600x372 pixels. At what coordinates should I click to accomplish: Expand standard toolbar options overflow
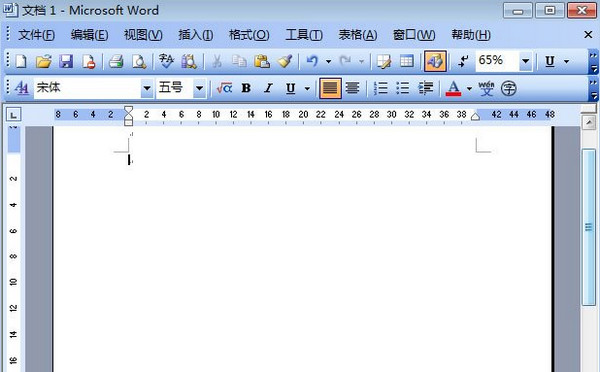[x=593, y=62]
